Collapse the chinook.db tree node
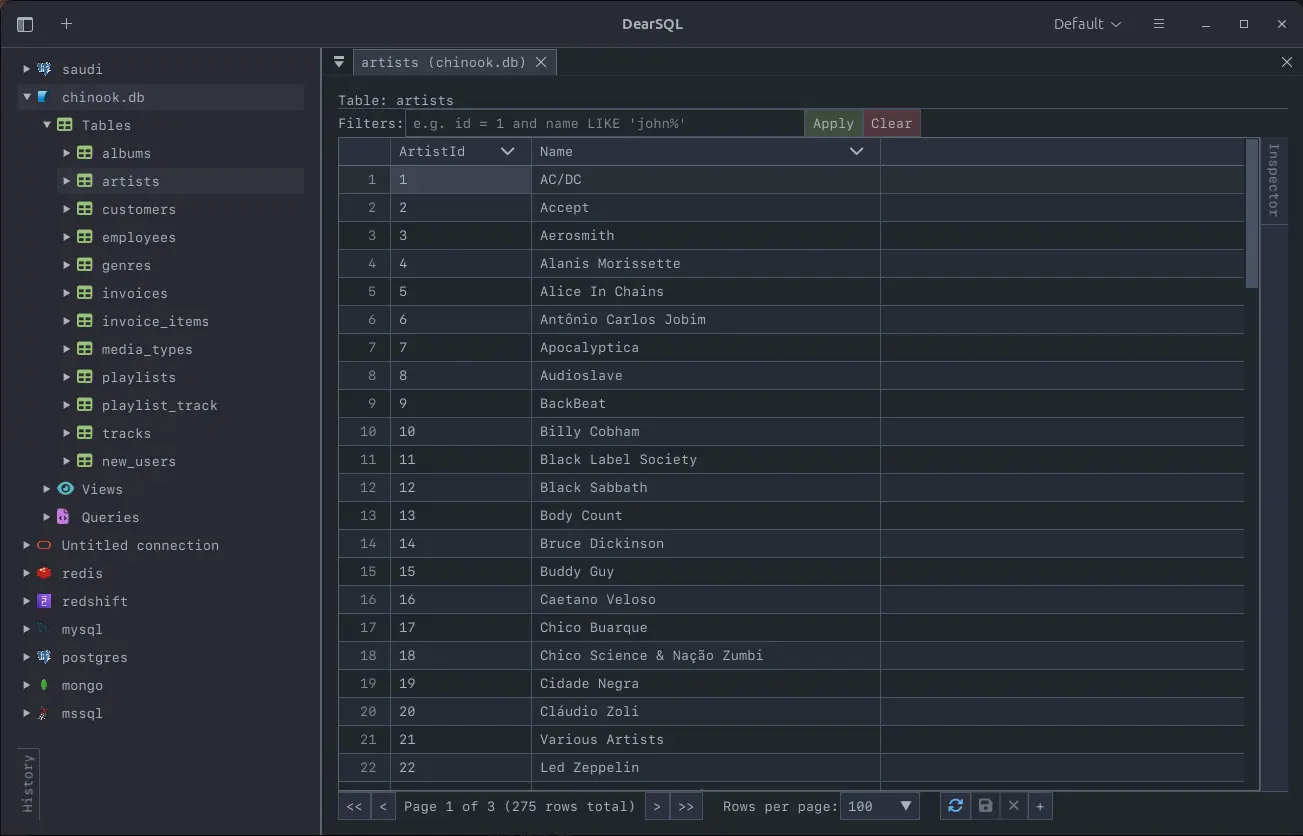Viewport: 1303px width, 836px height. pyautogui.click(x=27, y=97)
